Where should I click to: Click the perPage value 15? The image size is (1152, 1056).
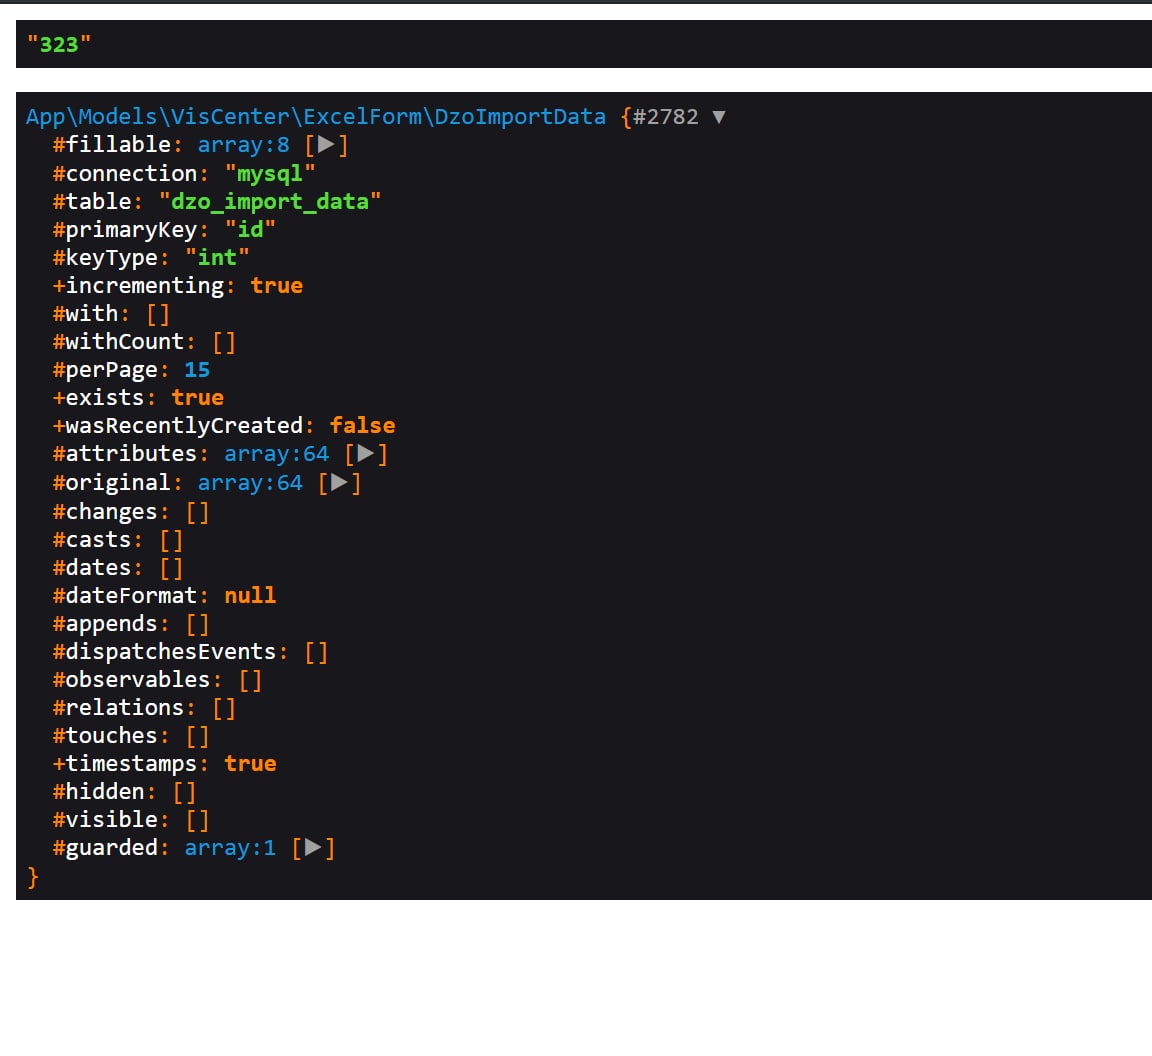click(x=197, y=370)
